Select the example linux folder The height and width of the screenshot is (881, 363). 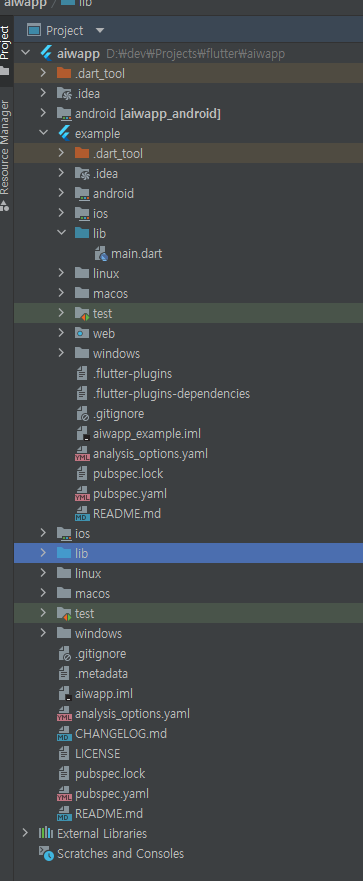[106, 274]
